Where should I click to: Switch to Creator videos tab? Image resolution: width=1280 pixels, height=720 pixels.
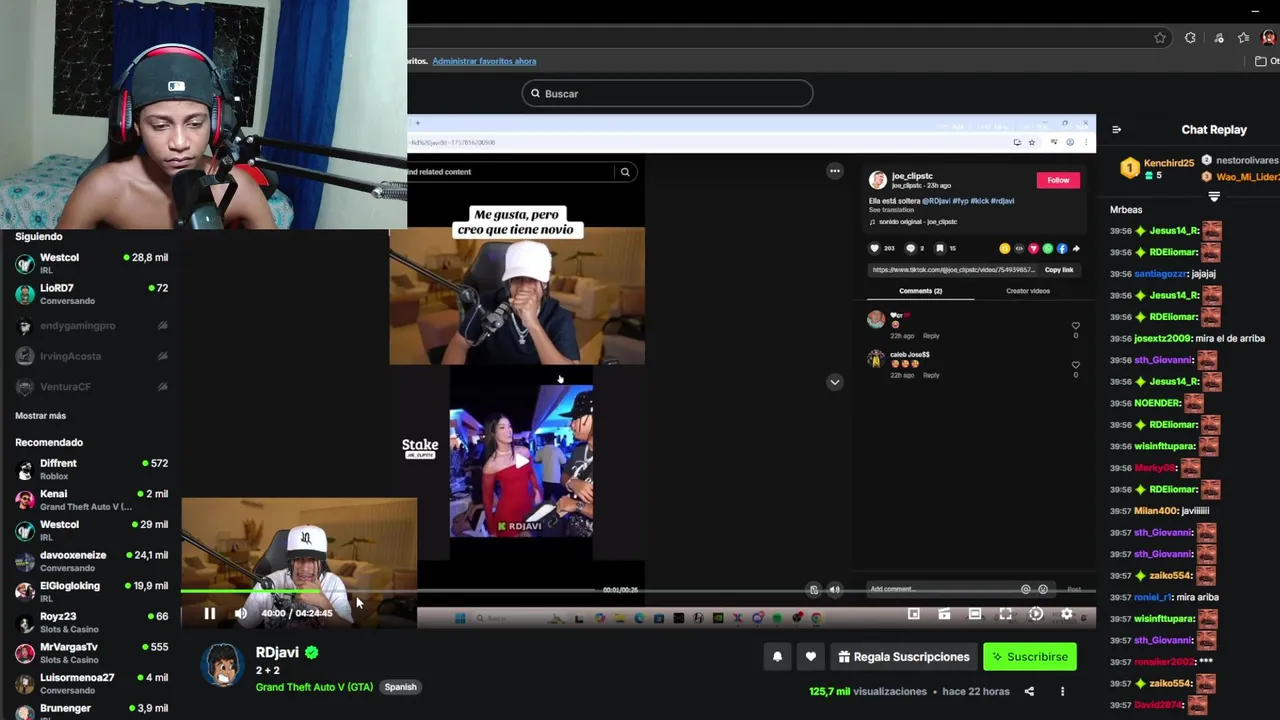point(1028,291)
